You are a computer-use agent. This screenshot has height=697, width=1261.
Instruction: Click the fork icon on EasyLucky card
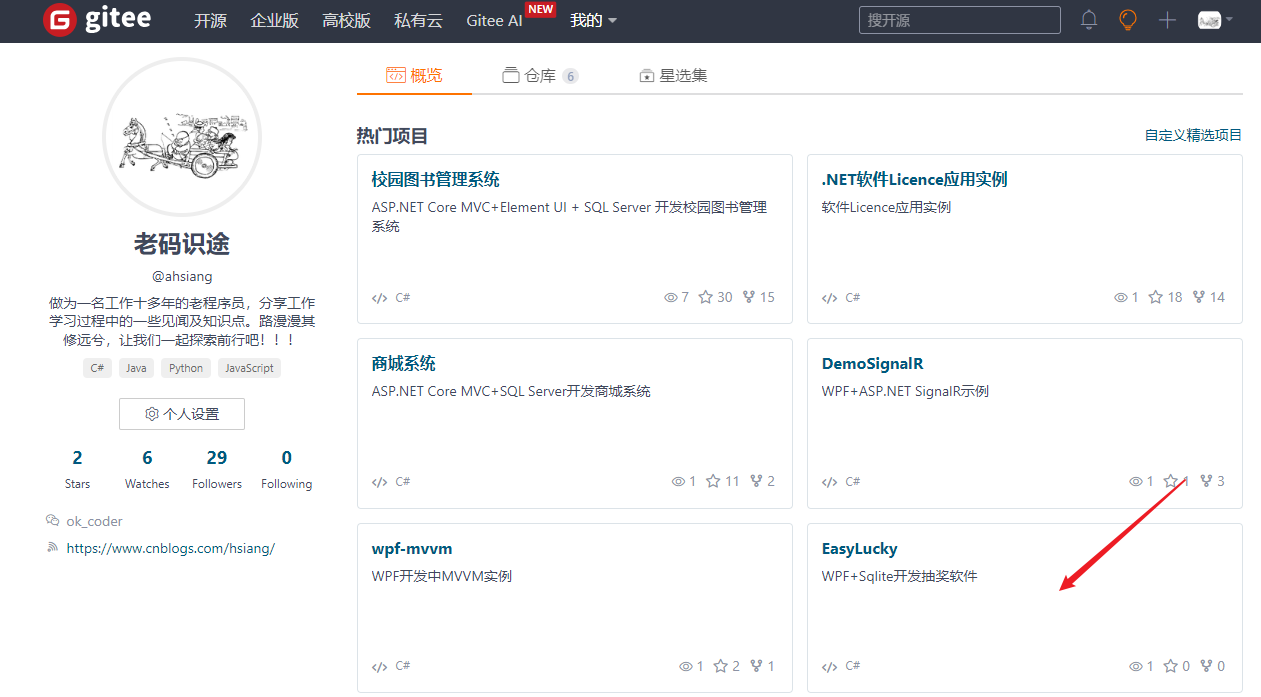[1206, 666]
